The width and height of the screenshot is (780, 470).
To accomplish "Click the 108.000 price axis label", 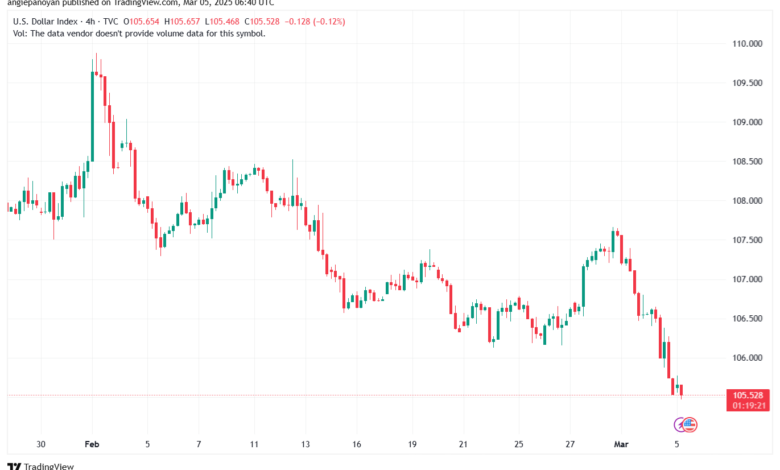I will click(x=747, y=201).
